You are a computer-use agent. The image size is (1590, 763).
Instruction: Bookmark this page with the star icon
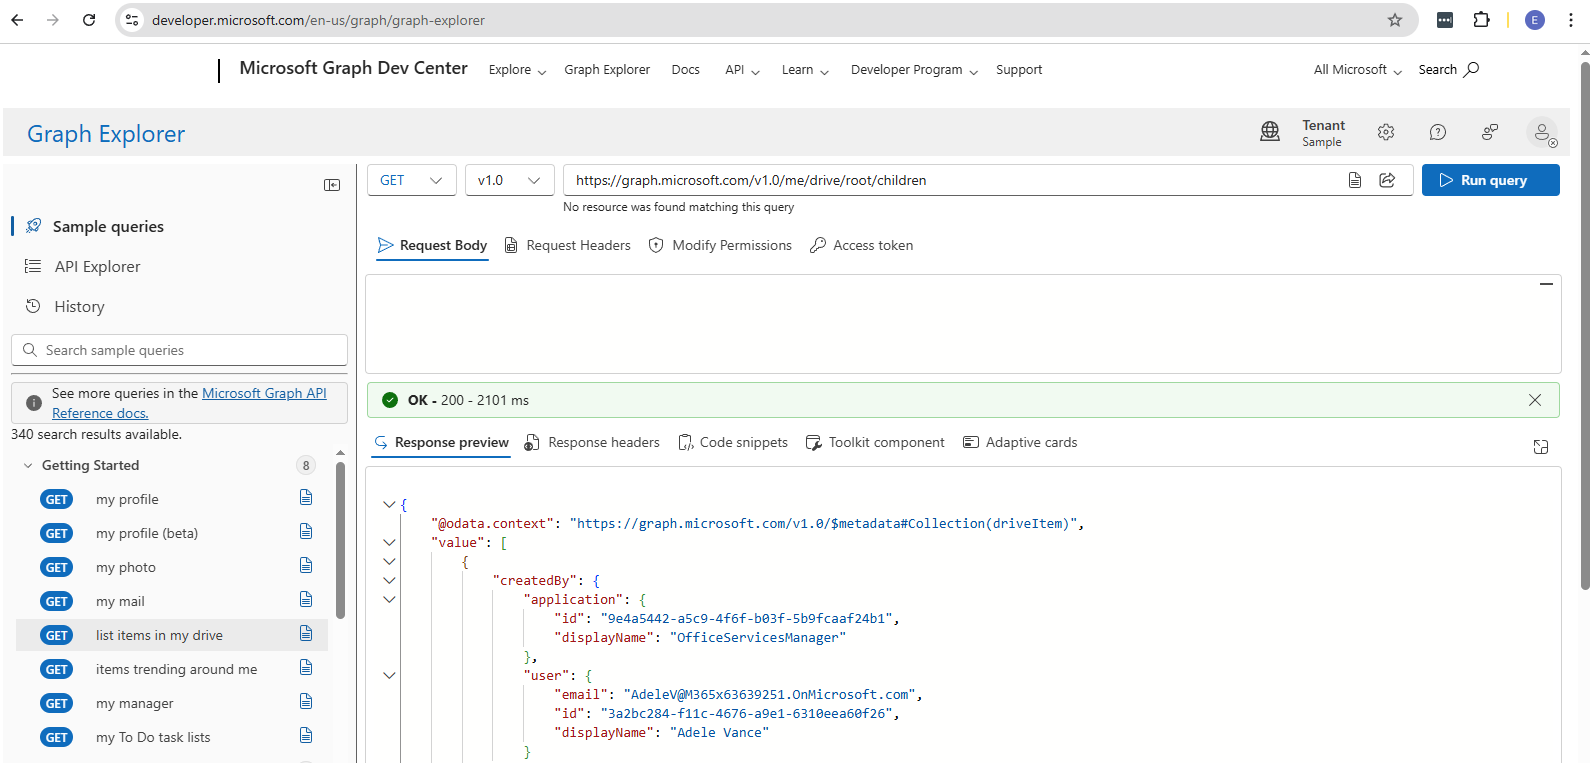pos(1394,20)
